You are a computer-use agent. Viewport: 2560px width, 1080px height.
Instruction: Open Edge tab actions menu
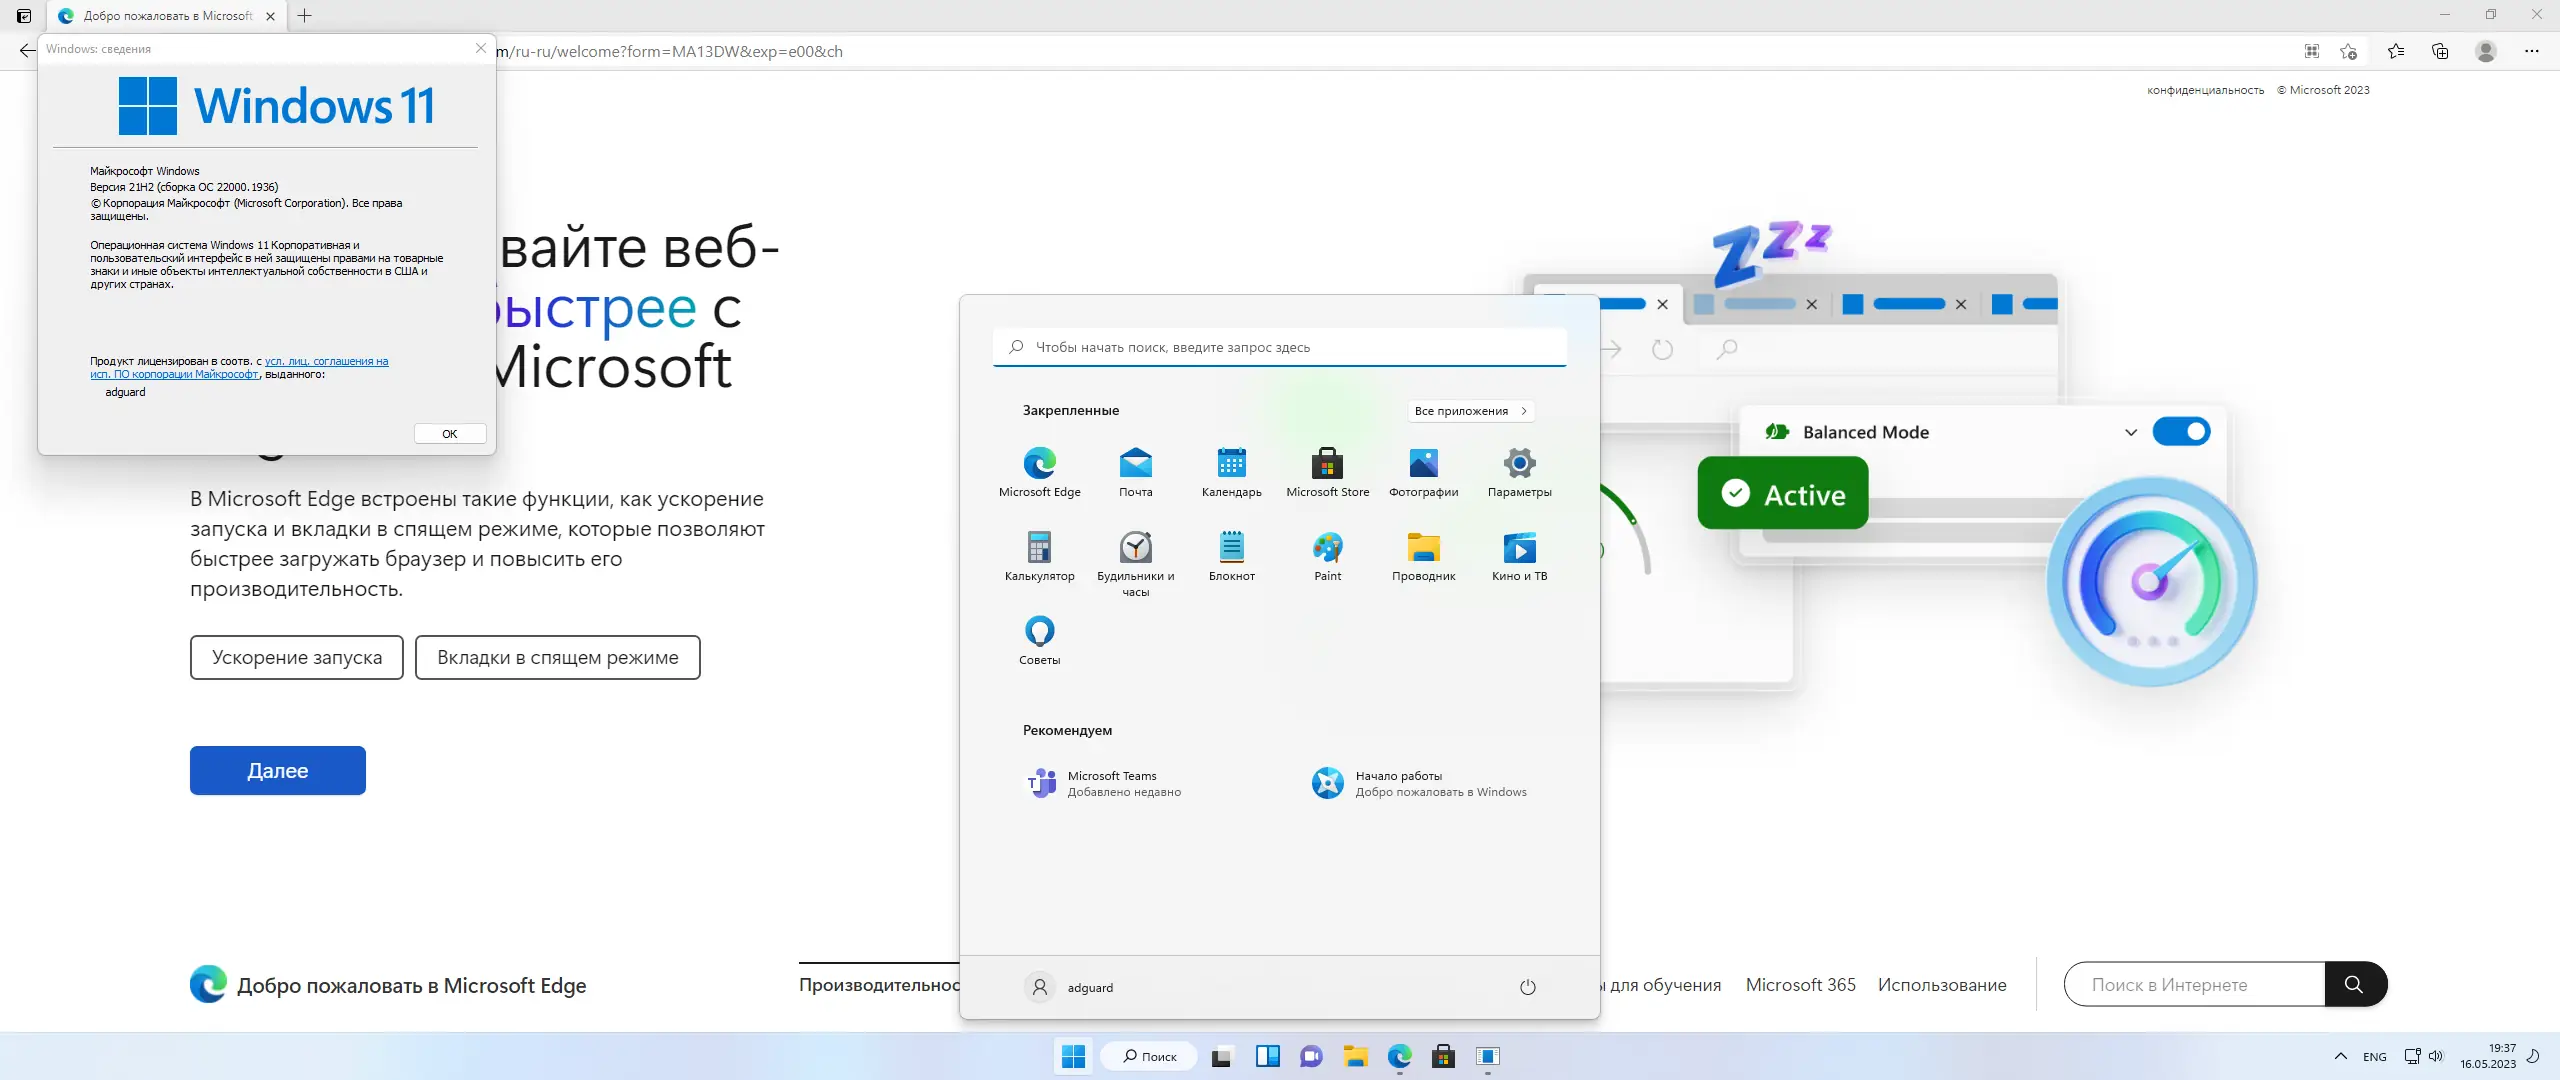click(x=23, y=15)
